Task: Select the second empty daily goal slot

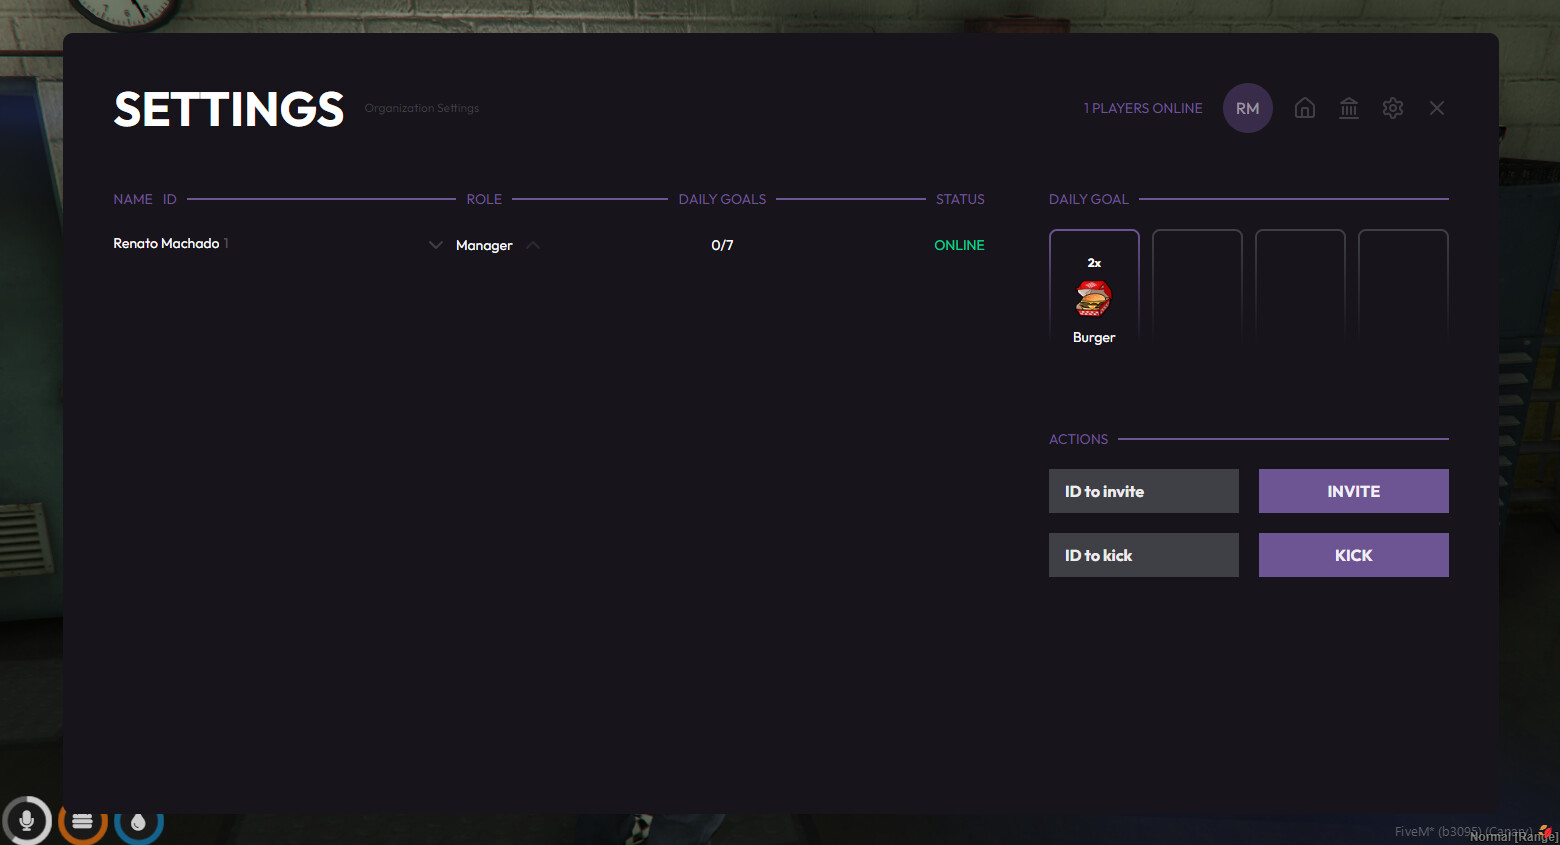Action: tap(1197, 288)
